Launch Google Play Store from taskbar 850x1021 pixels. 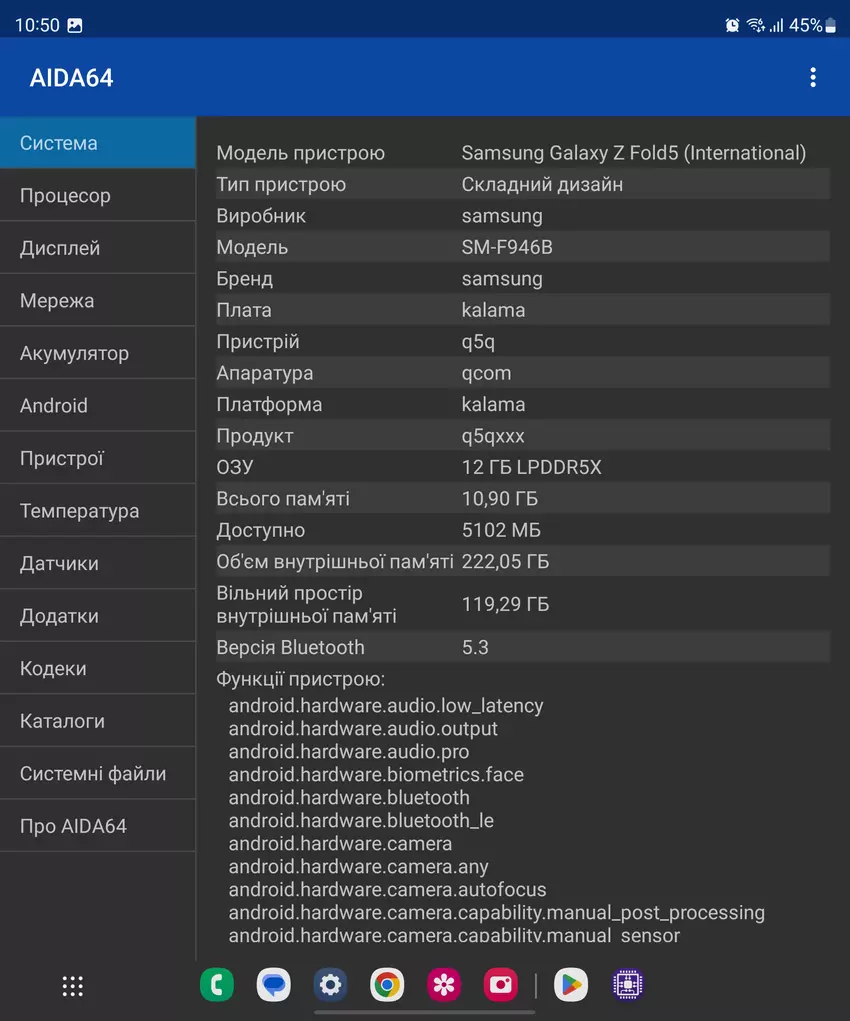tap(571, 986)
